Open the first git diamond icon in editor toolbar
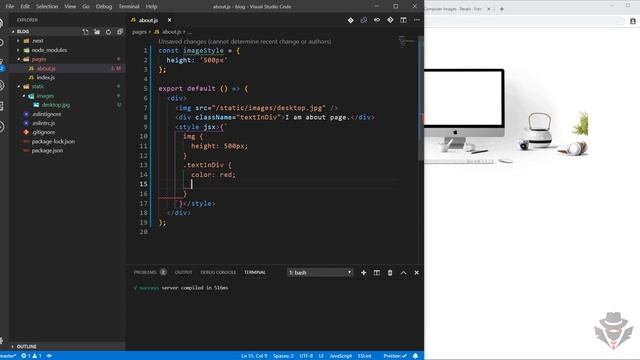The width and height of the screenshot is (640, 360). point(350,20)
